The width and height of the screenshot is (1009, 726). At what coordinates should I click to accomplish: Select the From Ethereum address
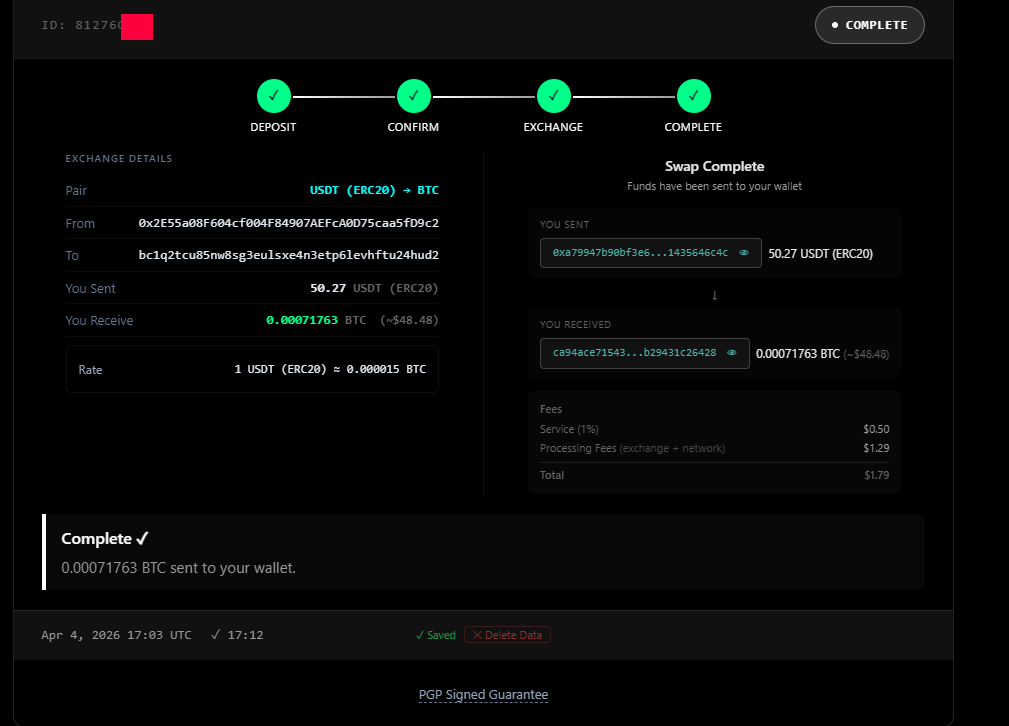[x=288, y=223]
